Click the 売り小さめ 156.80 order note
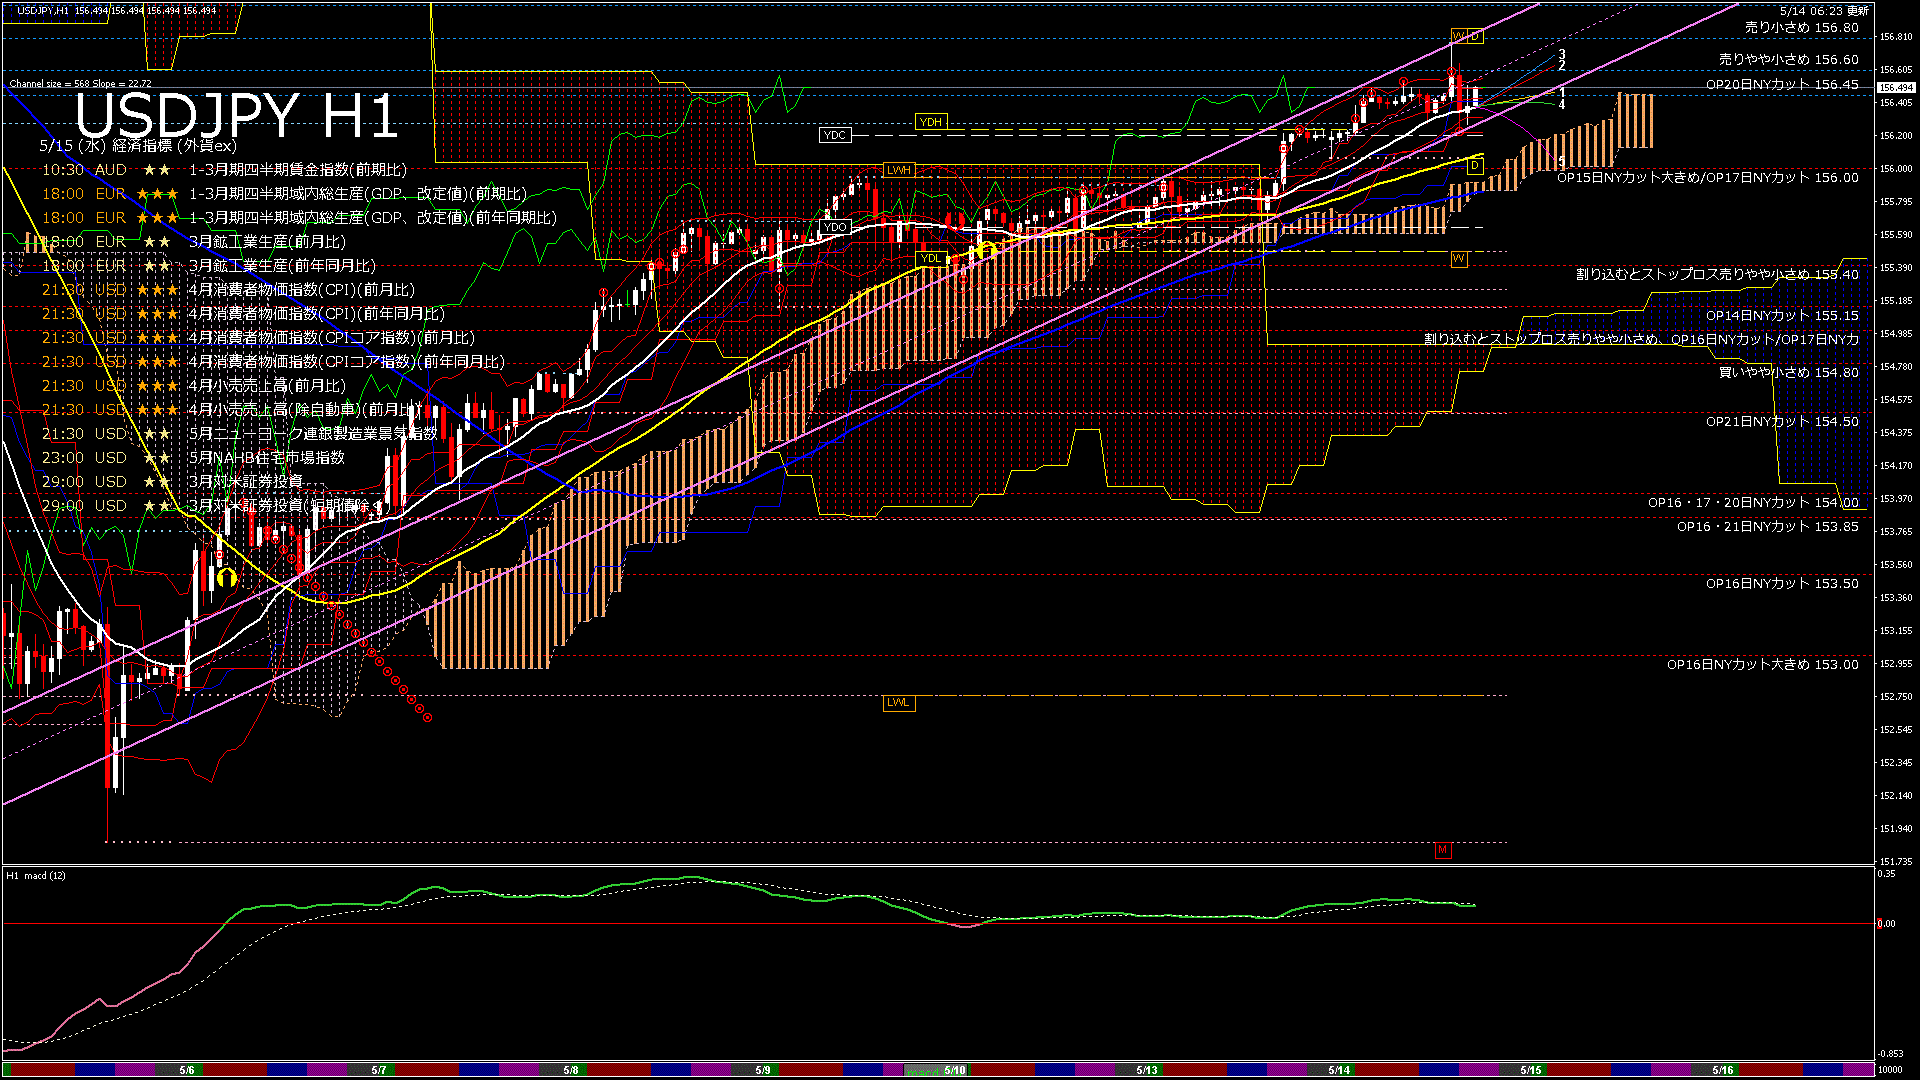The image size is (1920, 1080). click(1802, 28)
